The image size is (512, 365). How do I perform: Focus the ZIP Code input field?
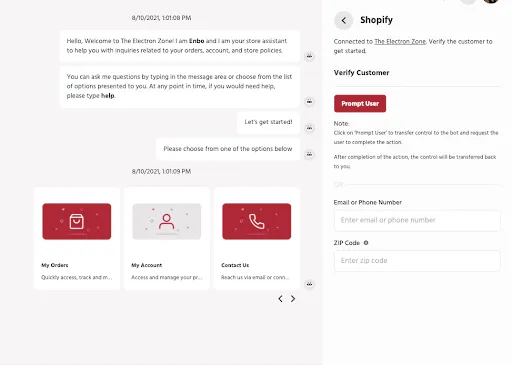coord(417,261)
